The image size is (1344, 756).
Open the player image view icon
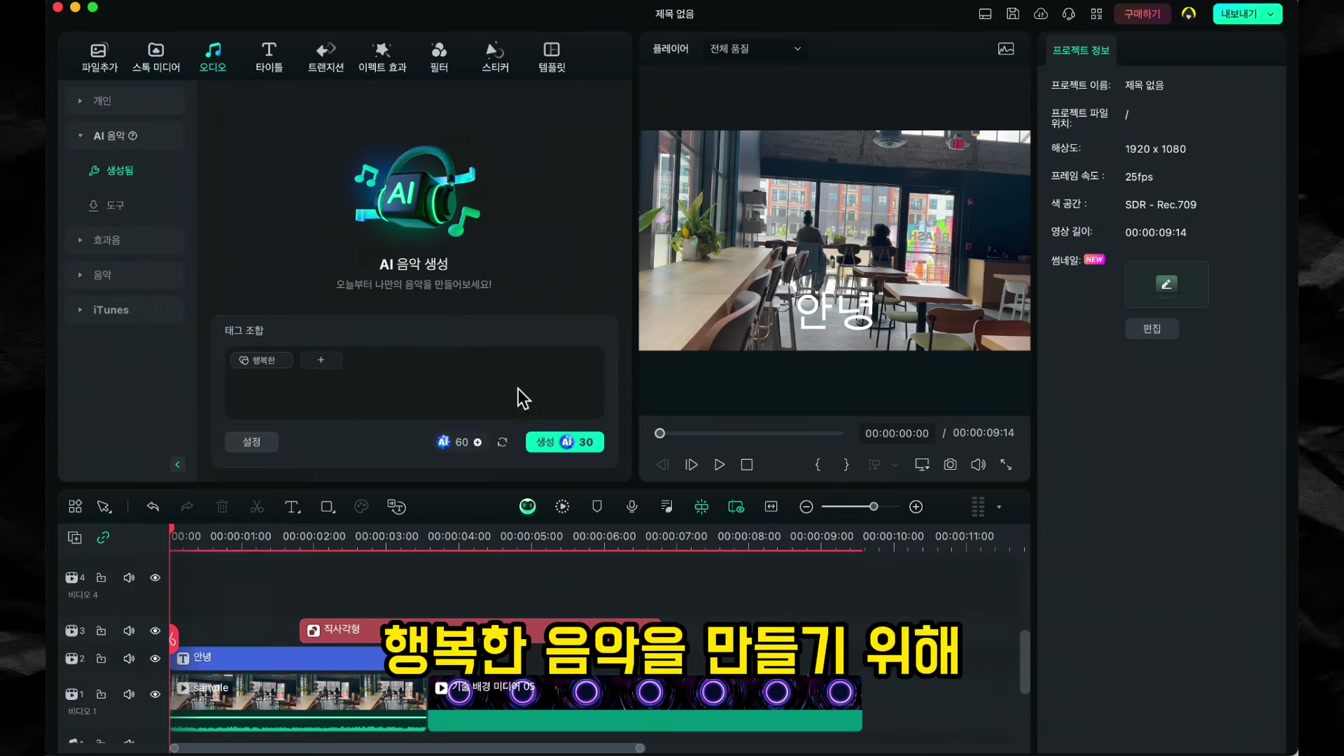[x=1006, y=49]
